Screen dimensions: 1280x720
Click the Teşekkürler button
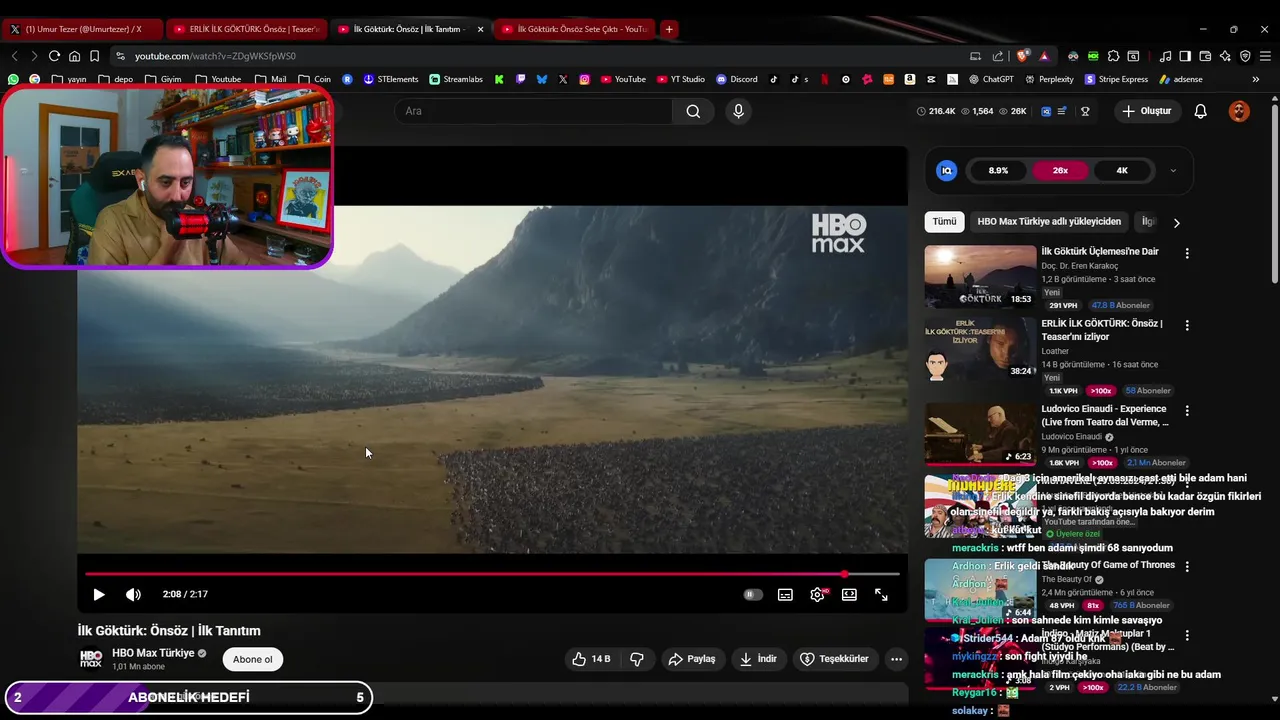coord(834,659)
